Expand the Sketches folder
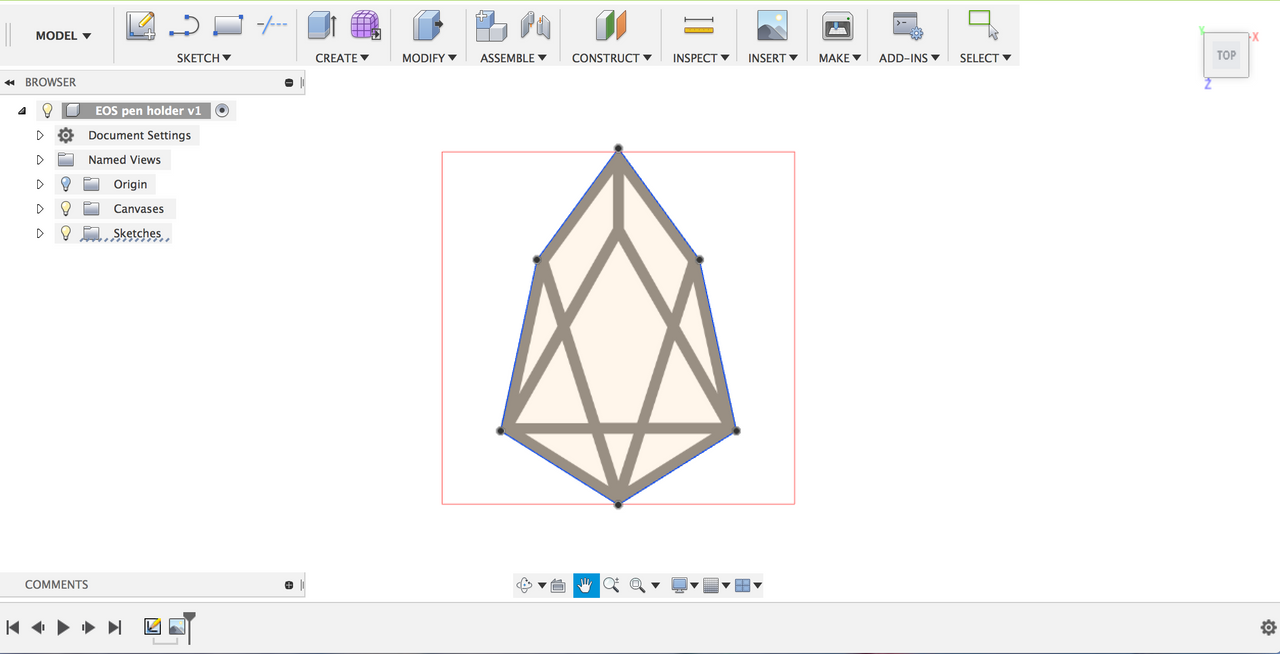 (40, 233)
